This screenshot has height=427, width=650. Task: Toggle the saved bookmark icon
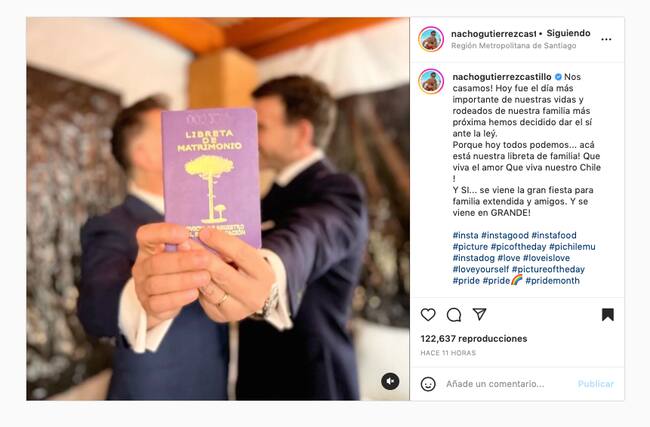[x=608, y=315]
